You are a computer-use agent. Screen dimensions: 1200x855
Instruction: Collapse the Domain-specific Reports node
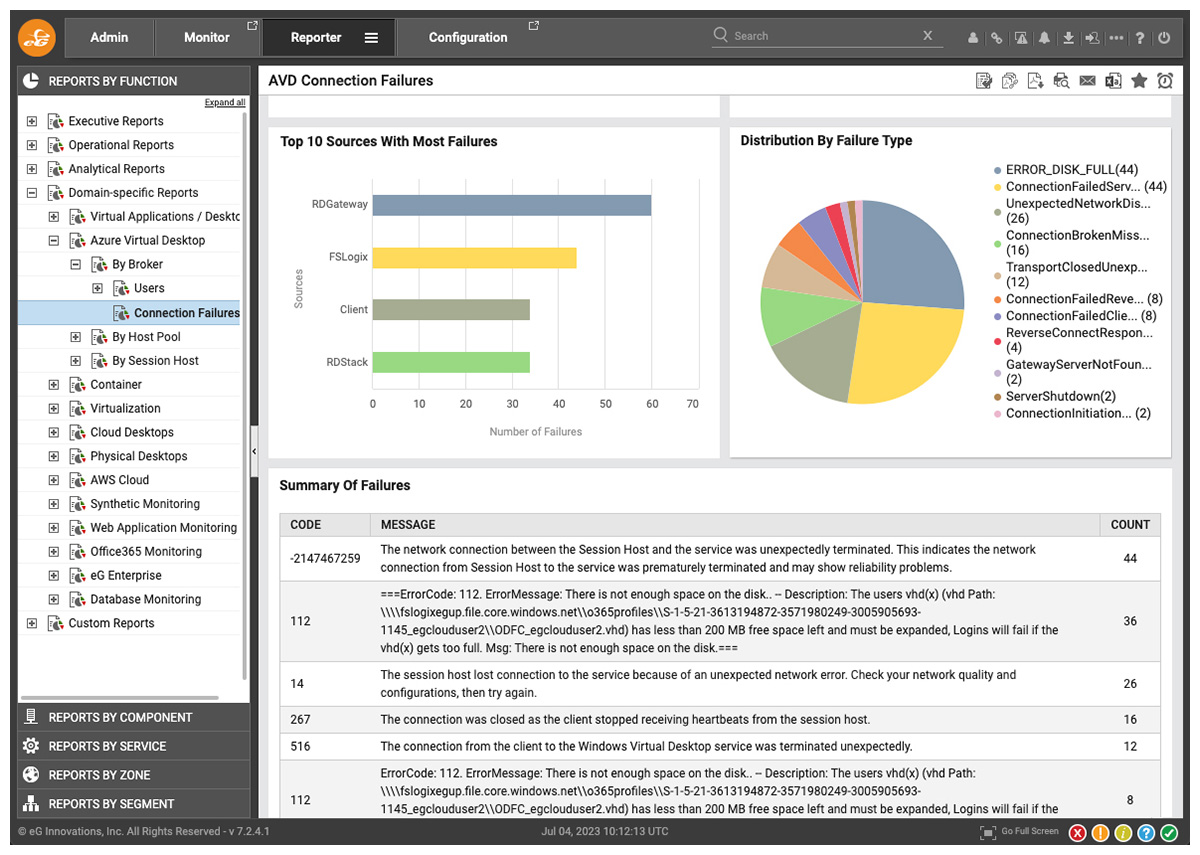click(x=32, y=193)
